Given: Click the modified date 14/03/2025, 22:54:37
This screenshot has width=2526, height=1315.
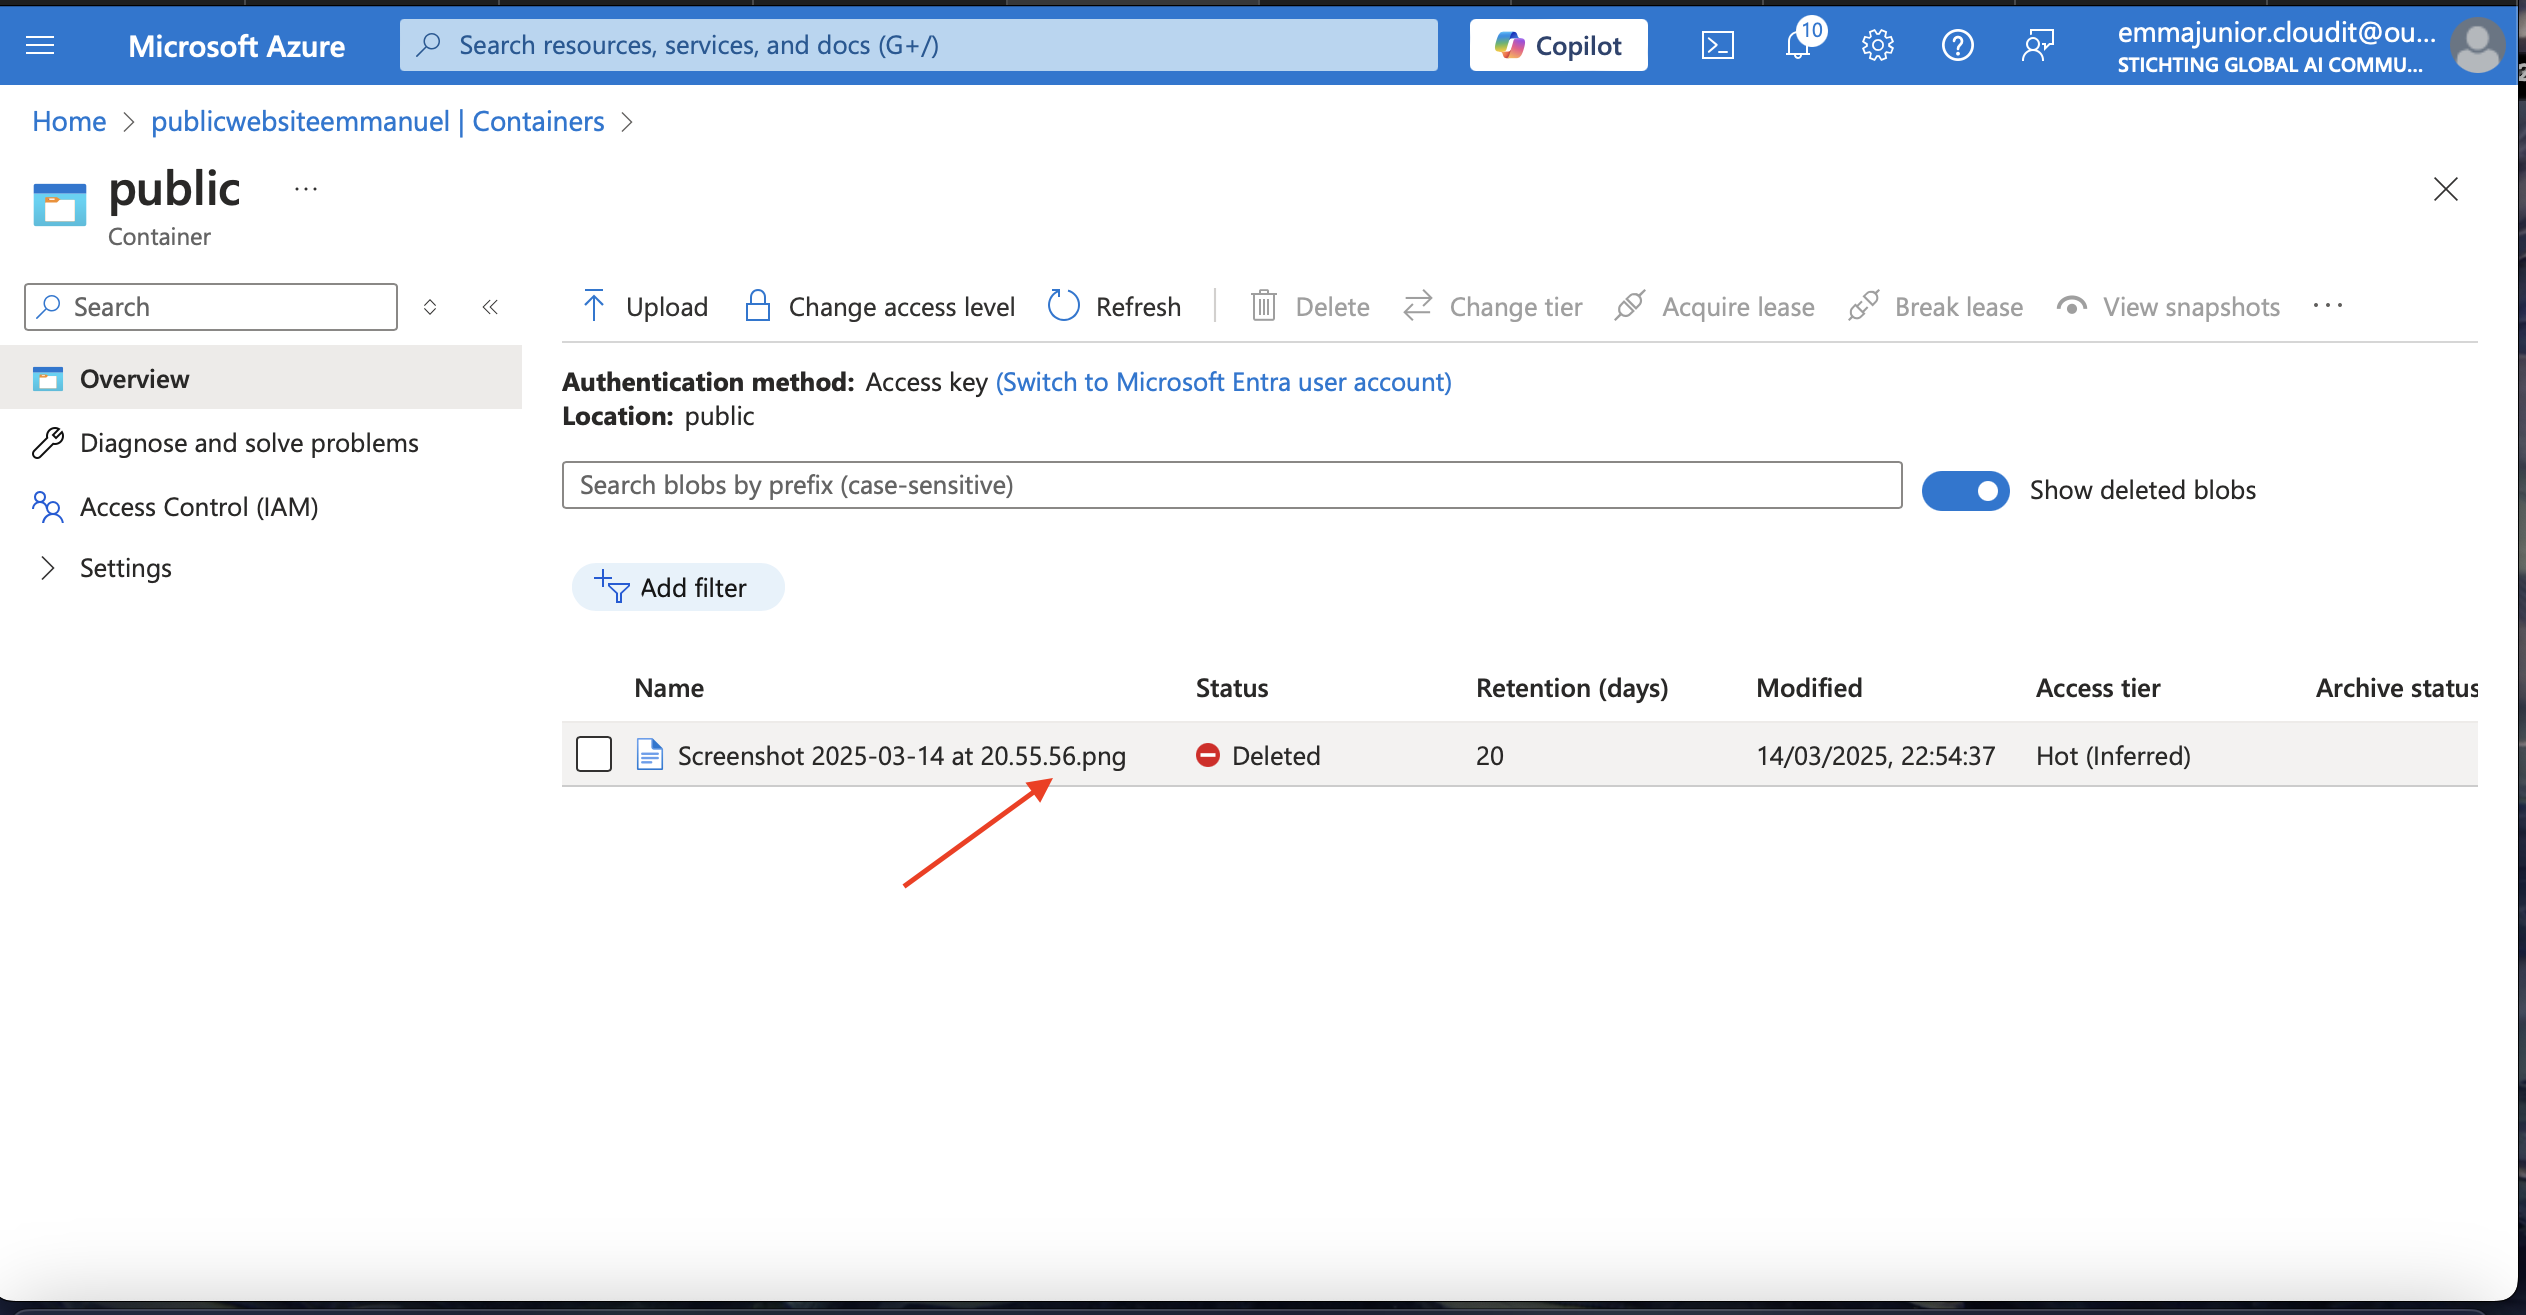Looking at the screenshot, I should tap(1876, 755).
